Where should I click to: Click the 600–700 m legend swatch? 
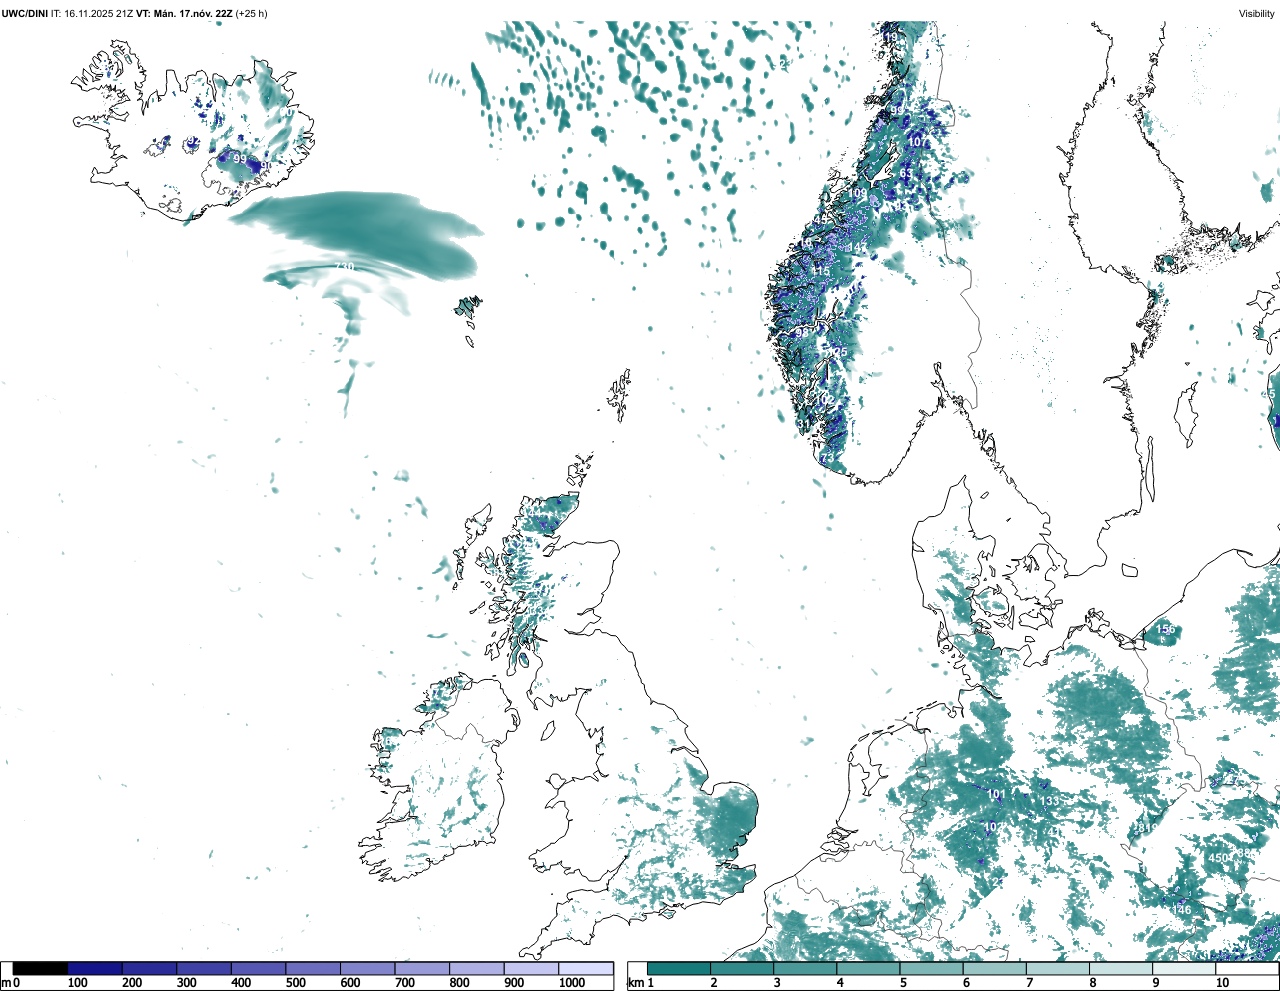(x=368, y=969)
